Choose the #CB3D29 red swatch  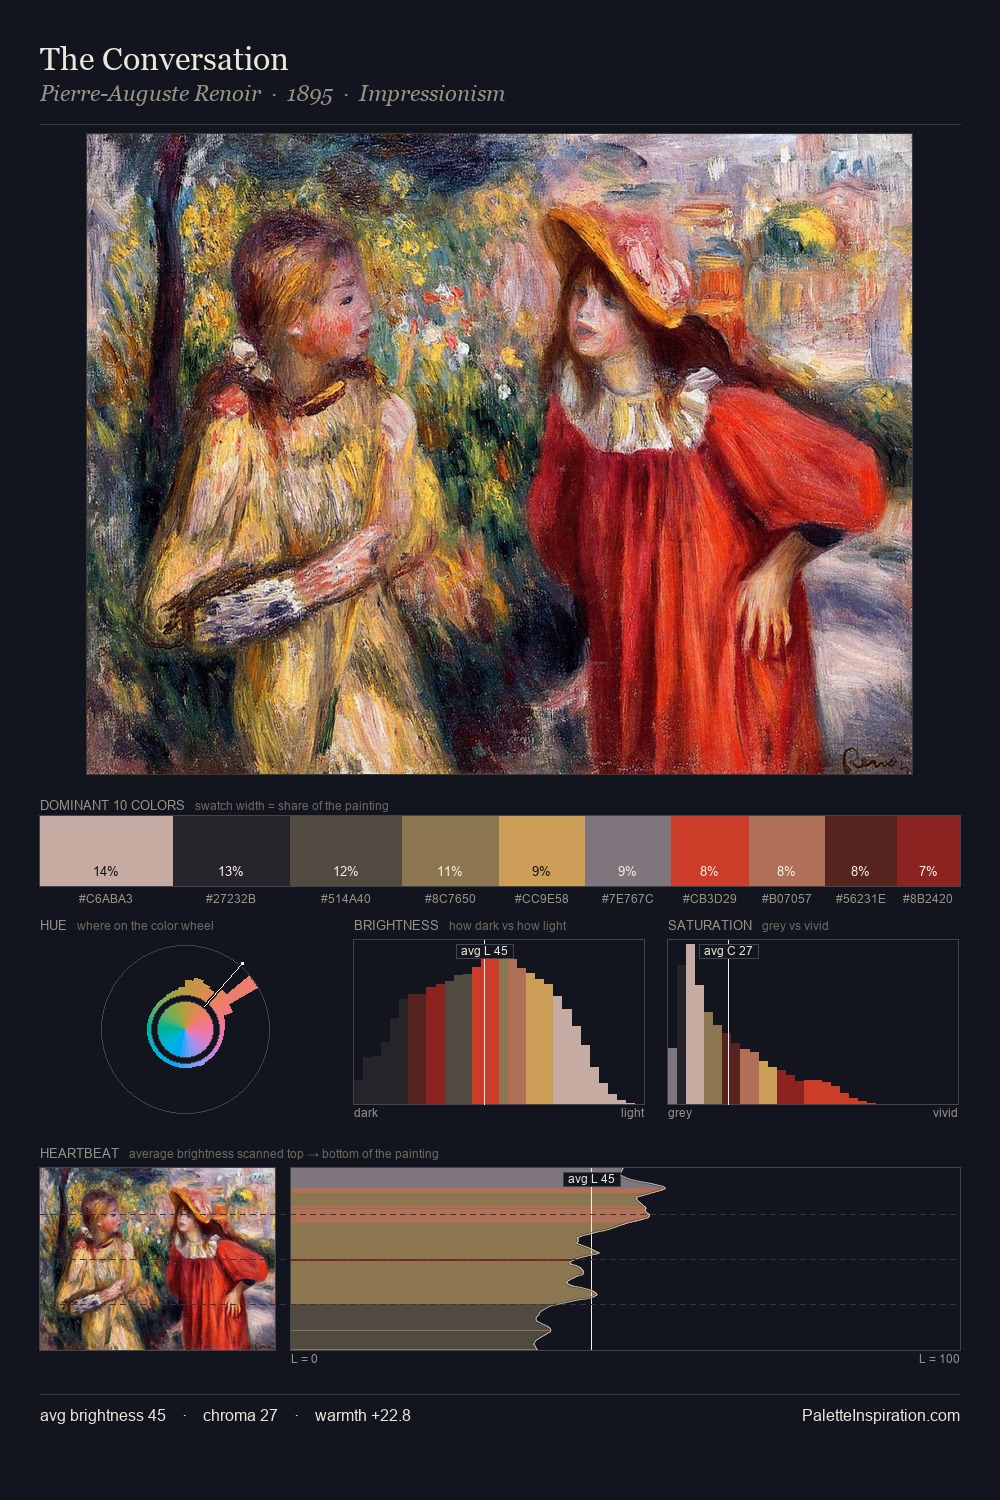[709, 851]
